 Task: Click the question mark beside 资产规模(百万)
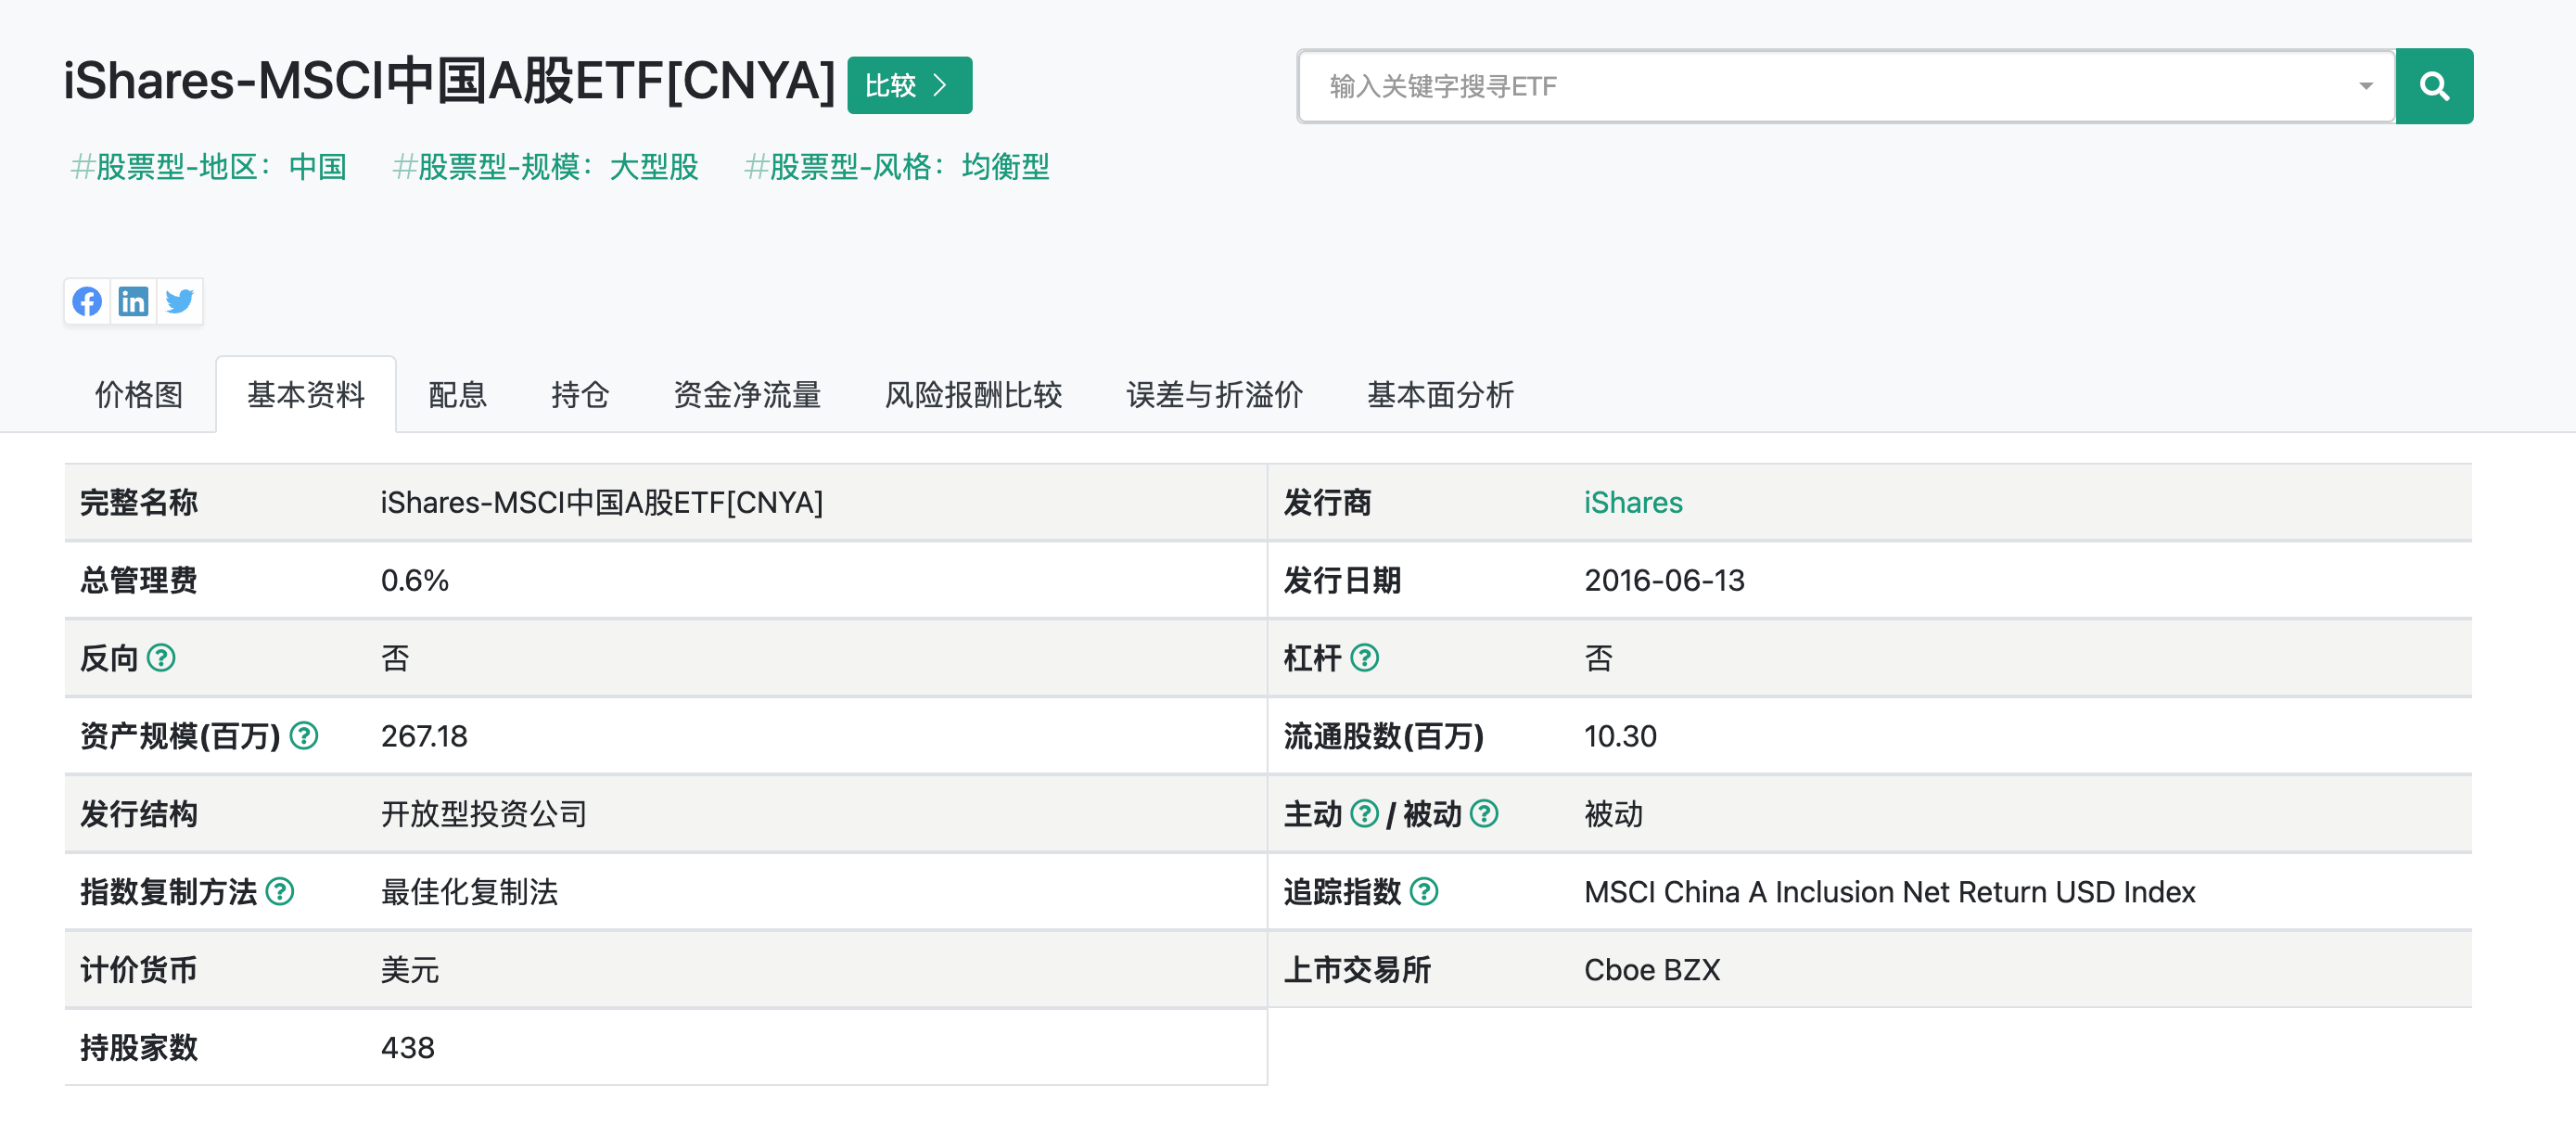302,736
